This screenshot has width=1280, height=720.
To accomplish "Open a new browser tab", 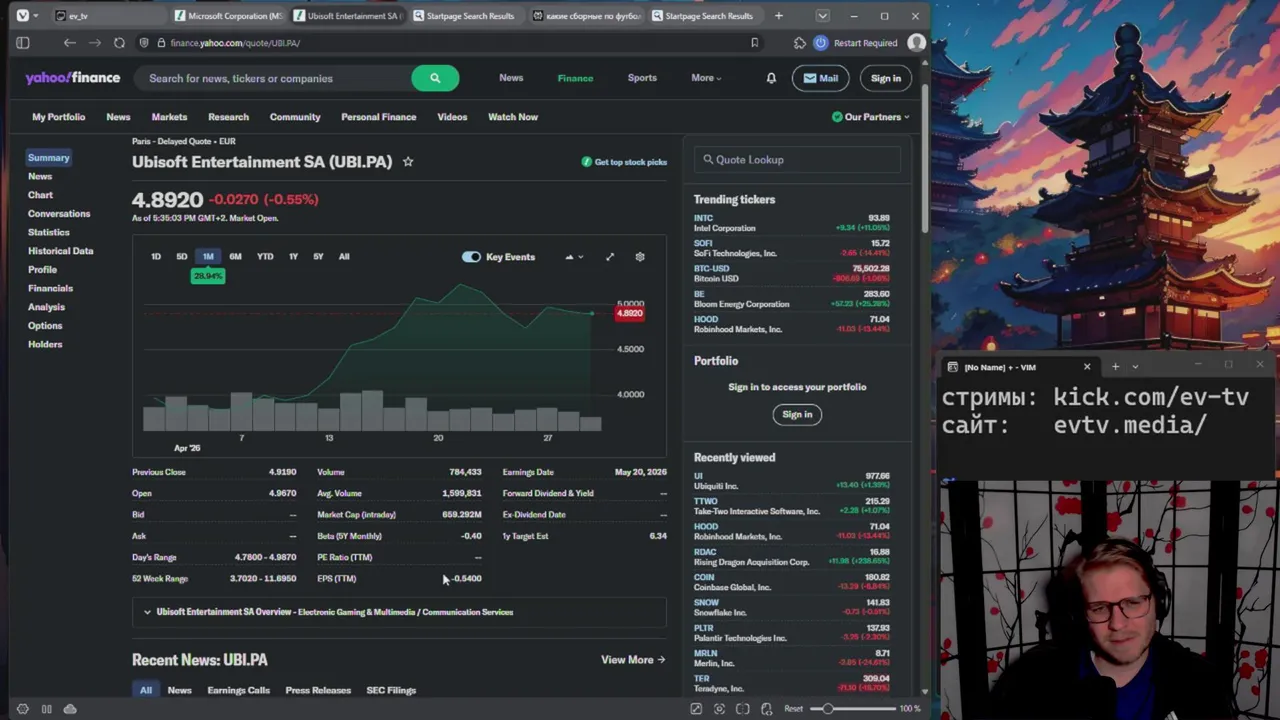I will (x=778, y=16).
